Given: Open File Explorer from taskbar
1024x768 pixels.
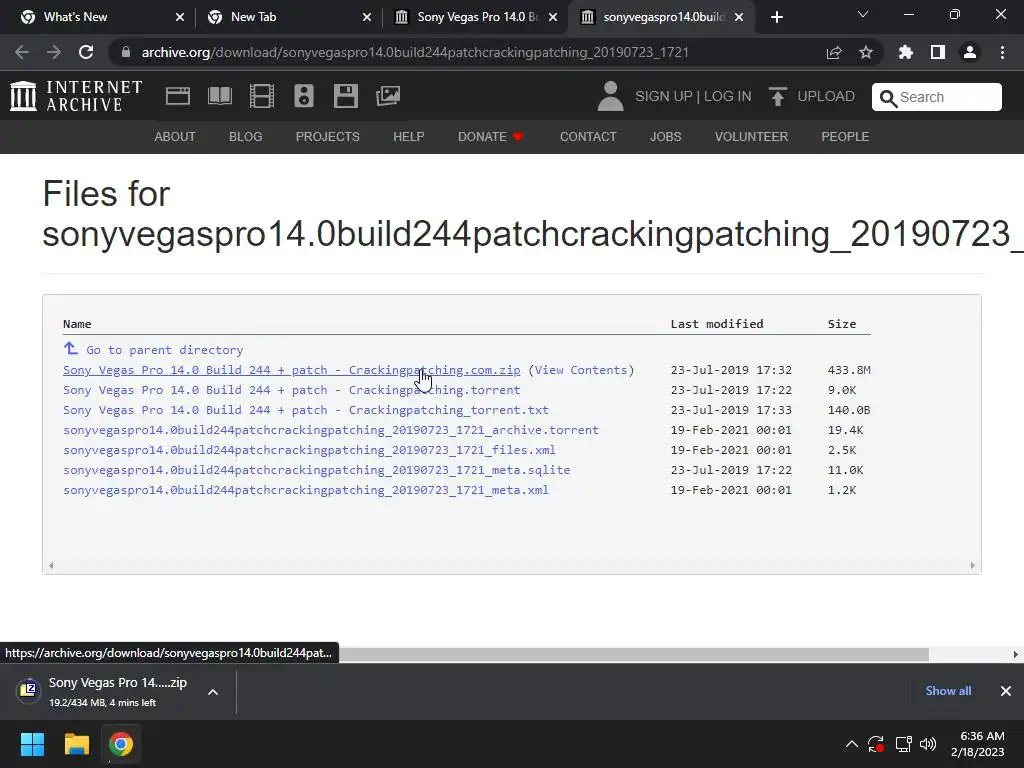Looking at the screenshot, I should pos(76,744).
